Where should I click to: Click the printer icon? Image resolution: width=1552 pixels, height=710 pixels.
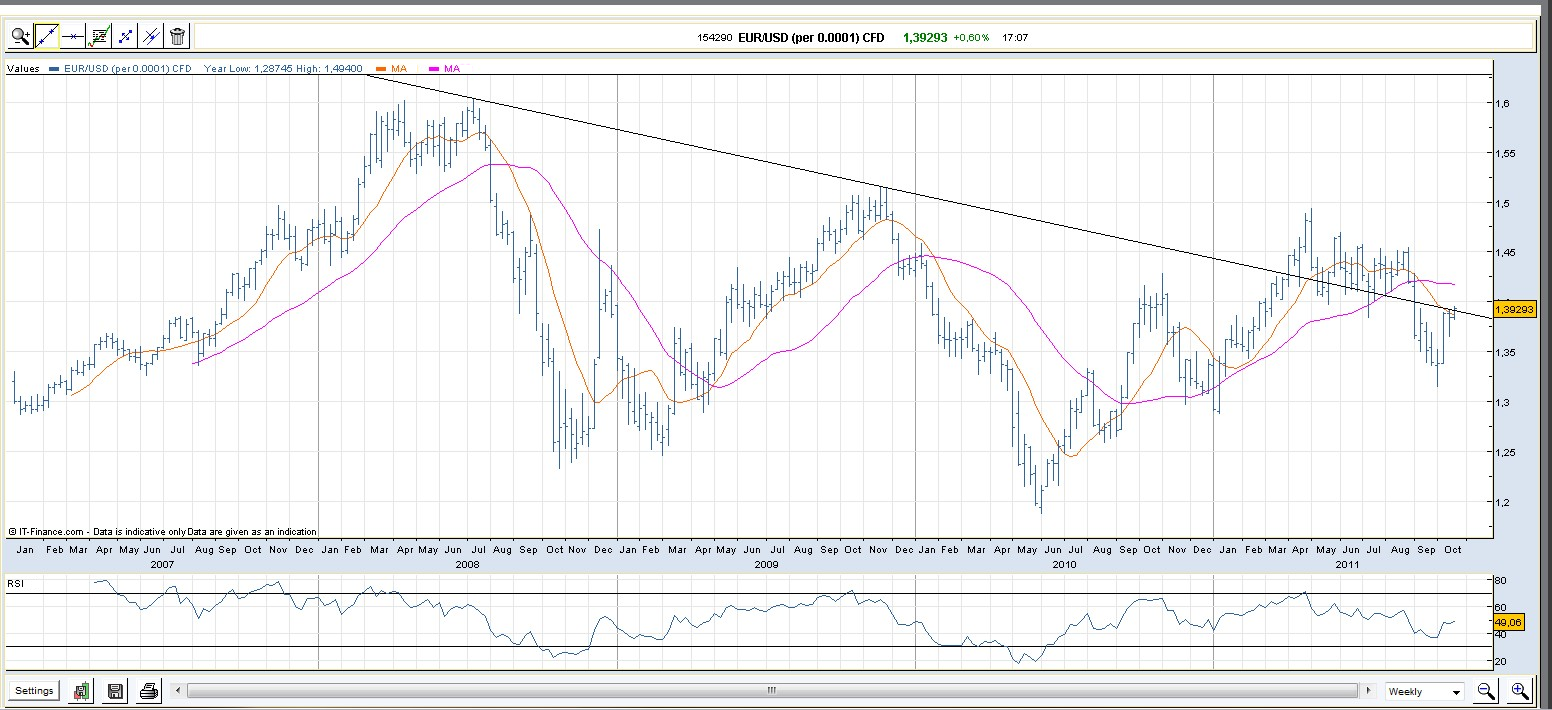click(x=149, y=691)
